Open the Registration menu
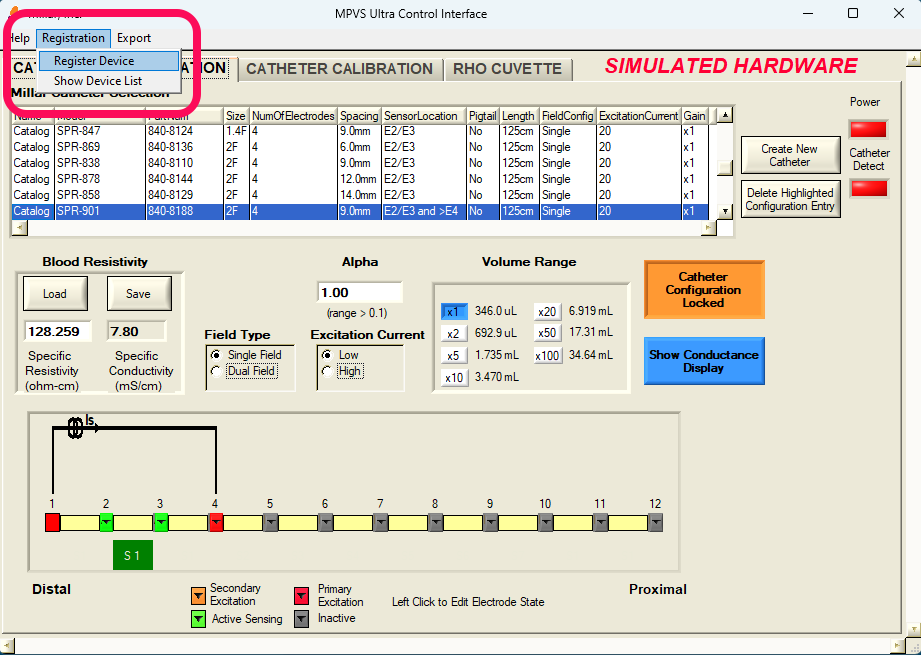 [73, 38]
